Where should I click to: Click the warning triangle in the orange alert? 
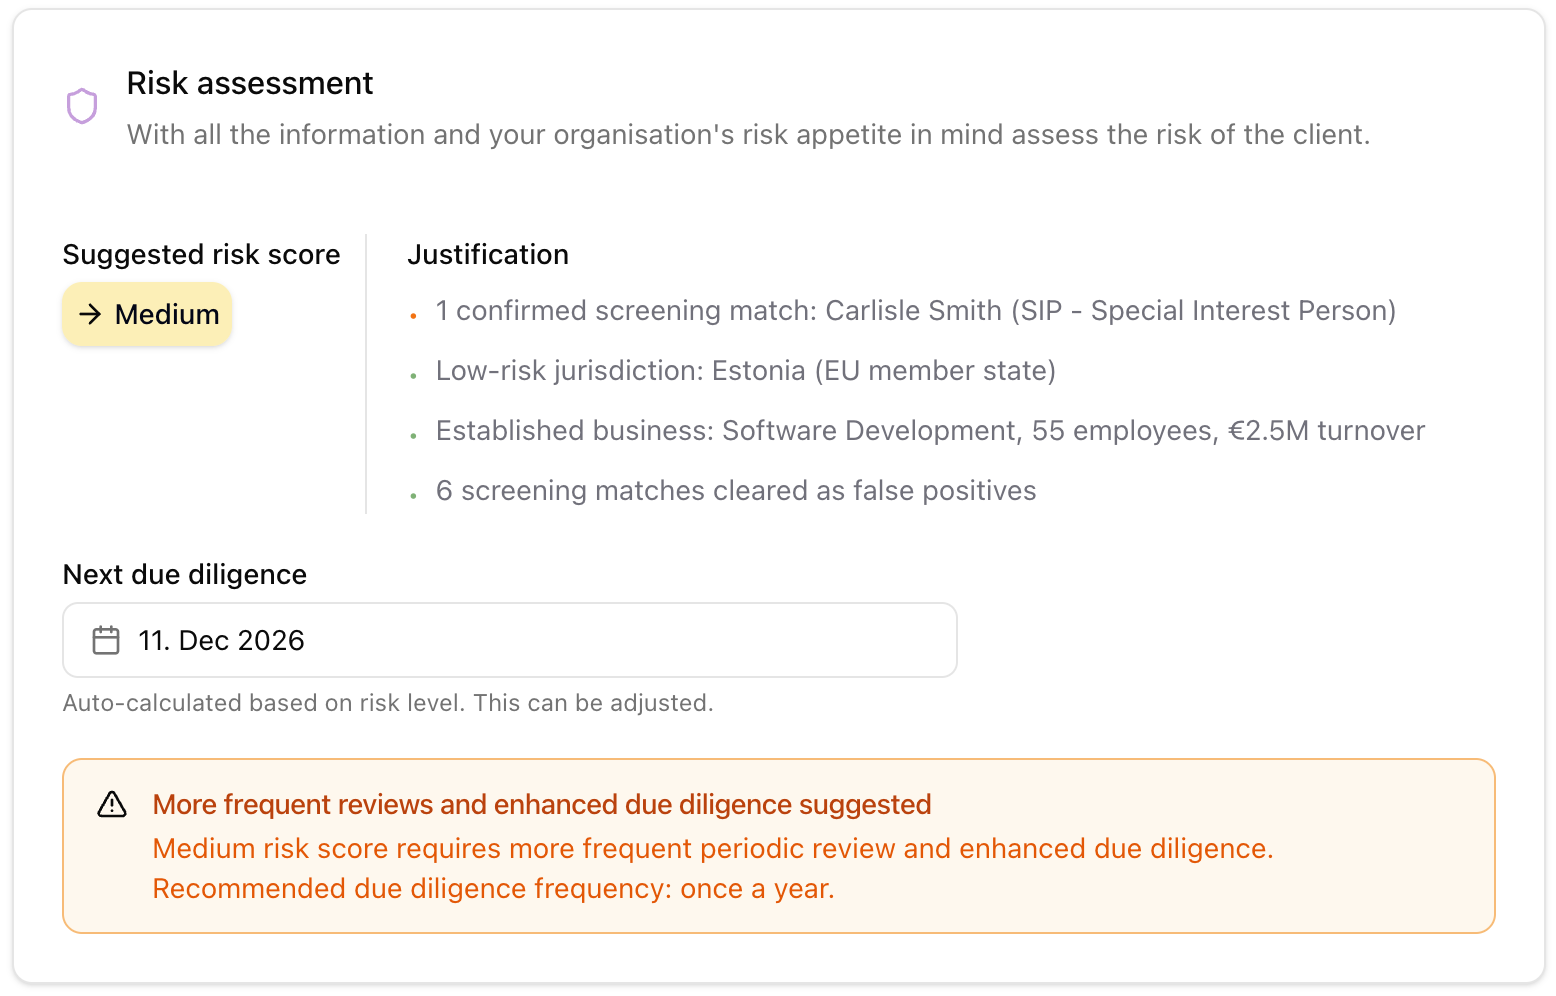(113, 803)
